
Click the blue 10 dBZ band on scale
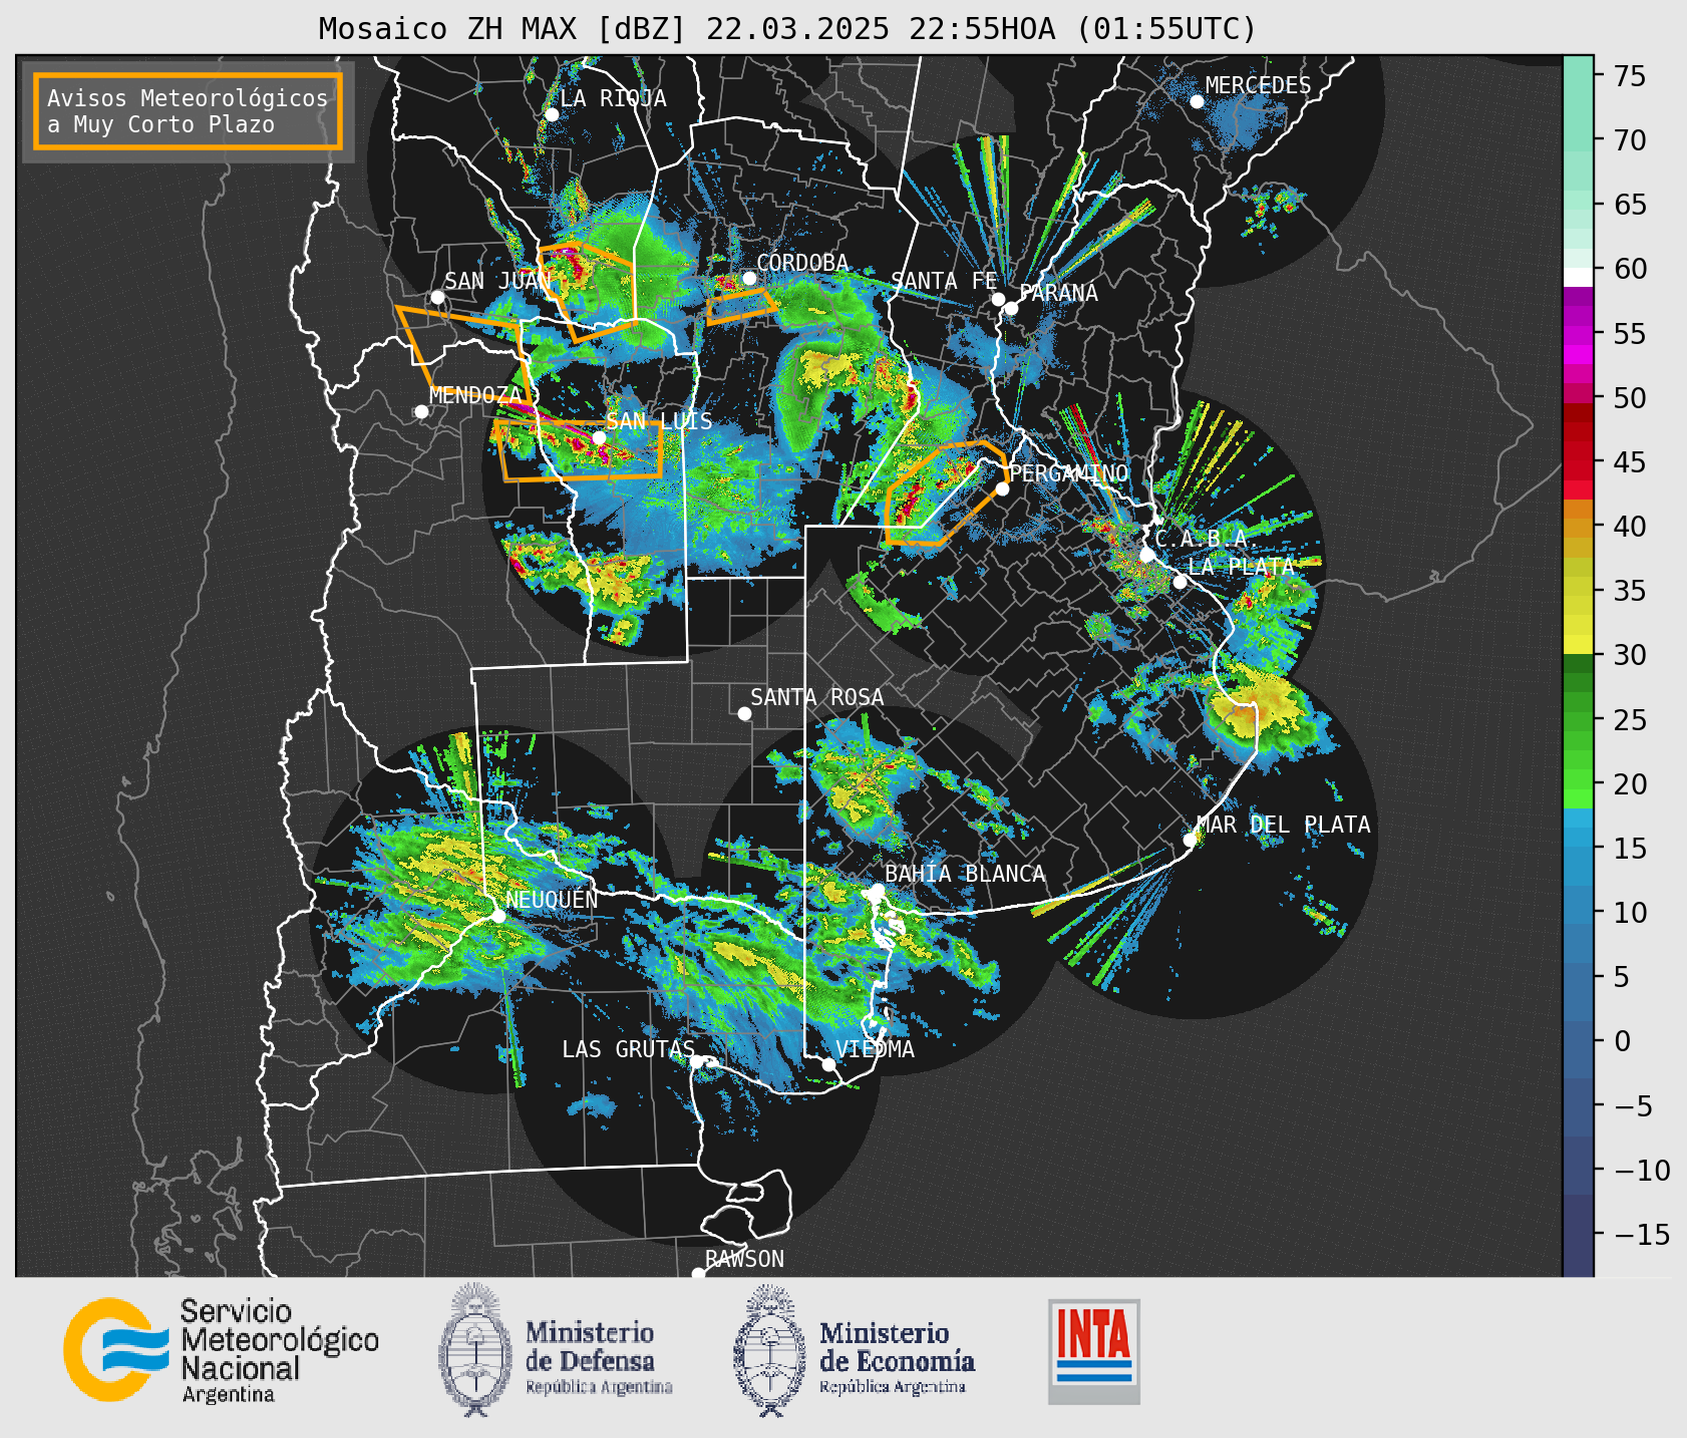click(1578, 912)
